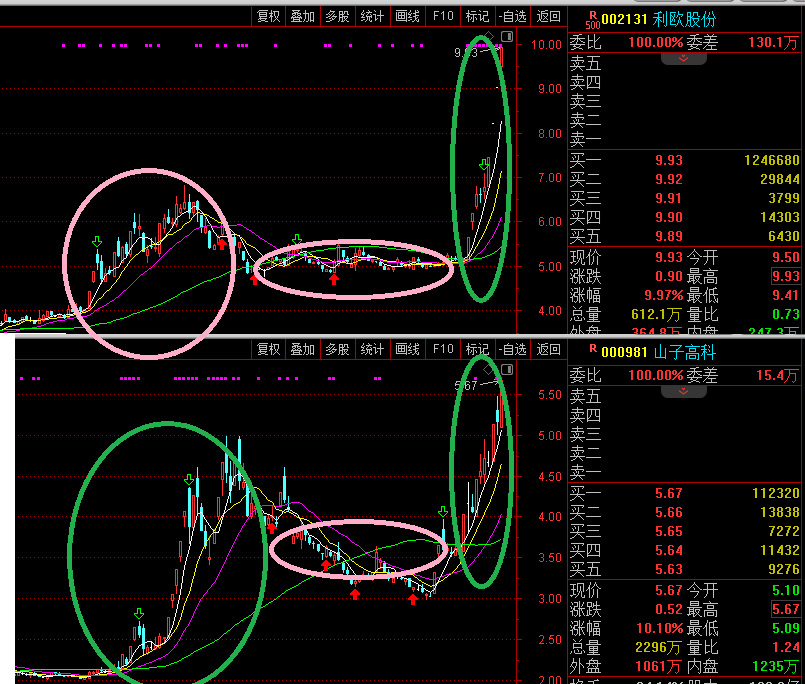Image resolution: width=805 pixels, height=684 pixels.
Task: Open 多股 in the 利欧股份 chart toolbar
Action: tap(337, 16)
